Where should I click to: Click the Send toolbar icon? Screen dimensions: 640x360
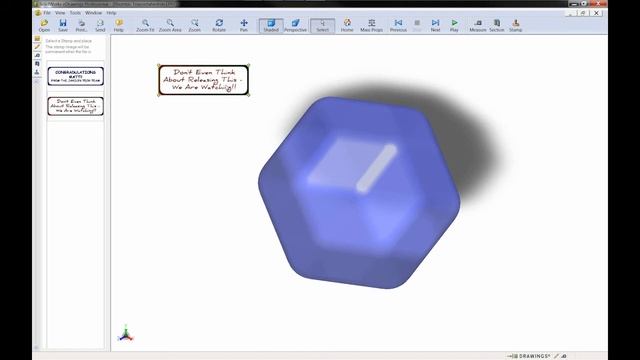(100, 25)
